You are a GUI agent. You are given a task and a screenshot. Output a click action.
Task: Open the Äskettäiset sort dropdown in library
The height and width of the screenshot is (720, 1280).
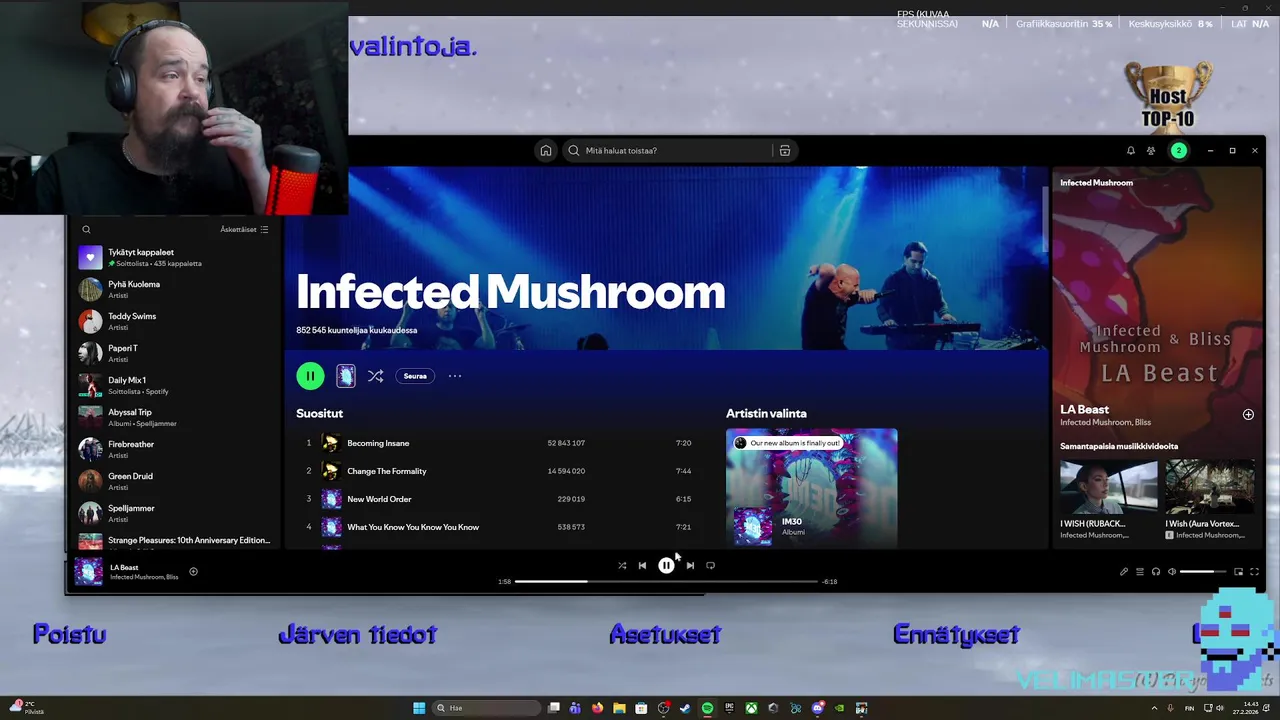(x=244, y=230)
